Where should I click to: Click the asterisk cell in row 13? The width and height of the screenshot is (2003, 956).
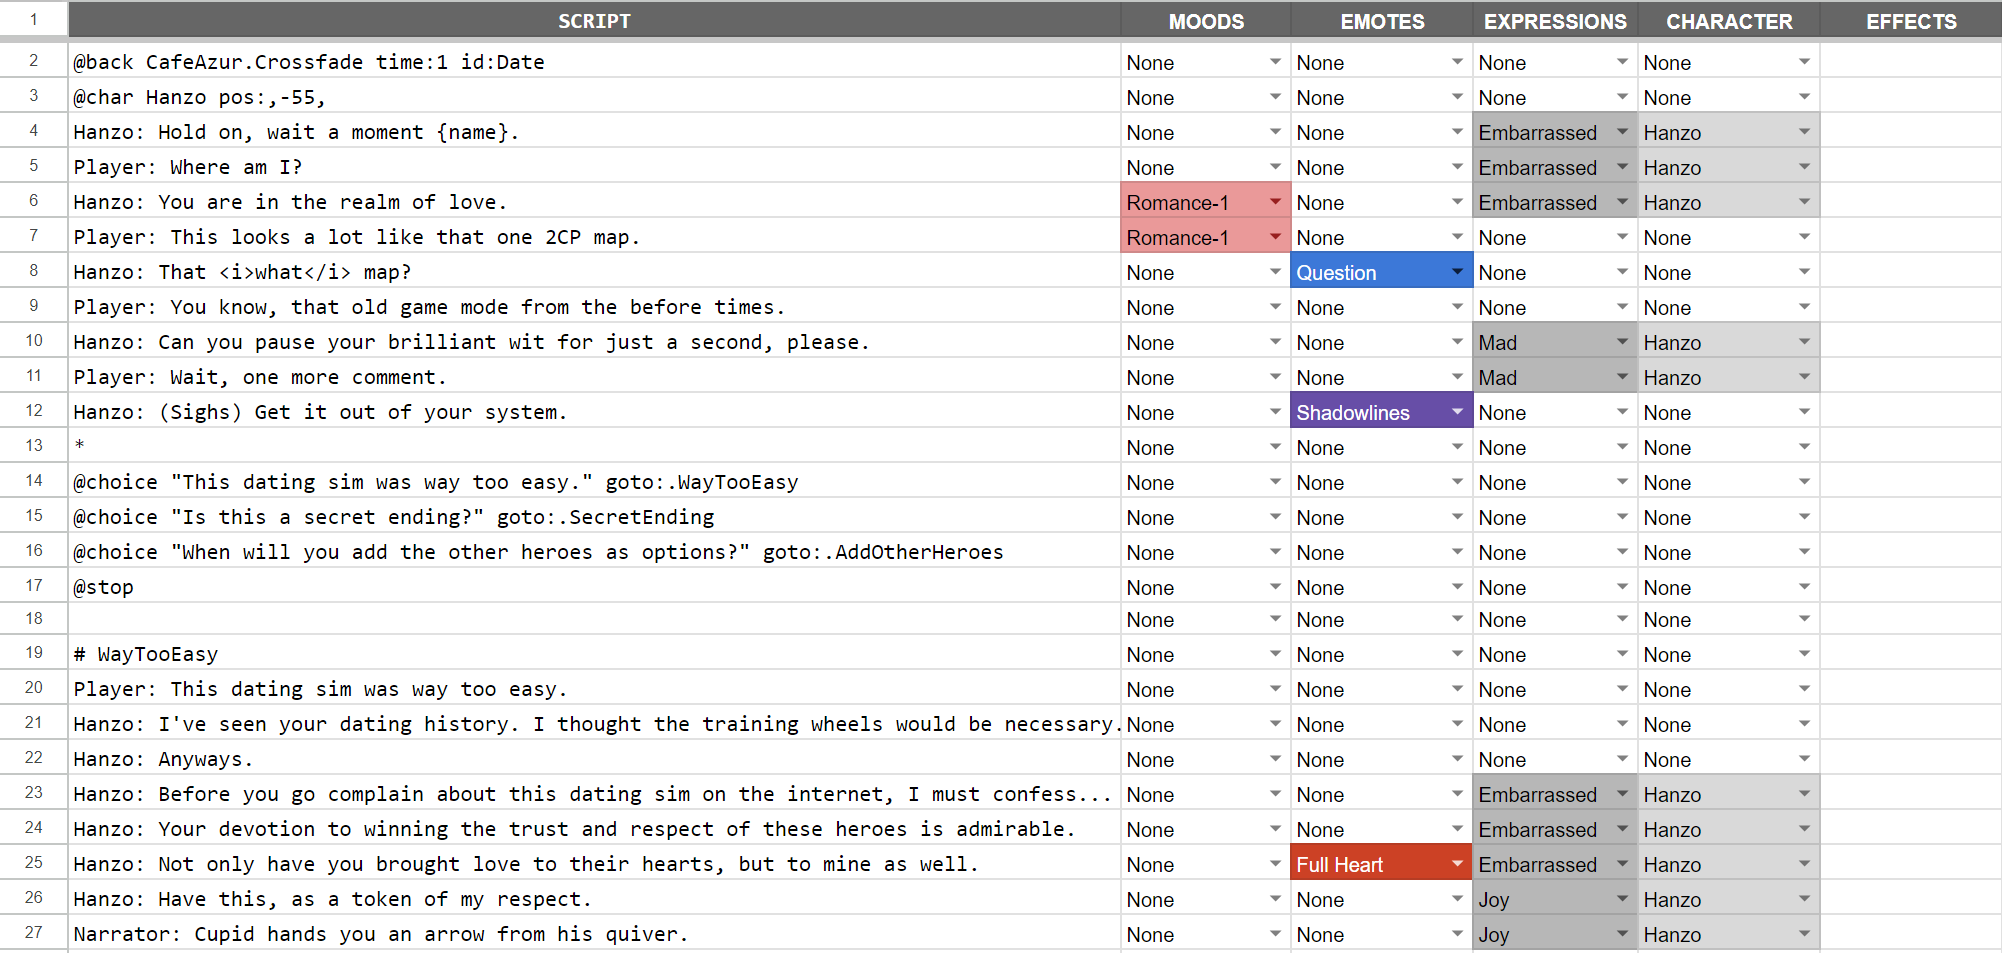pyautogui.click(x=594, y=446)
